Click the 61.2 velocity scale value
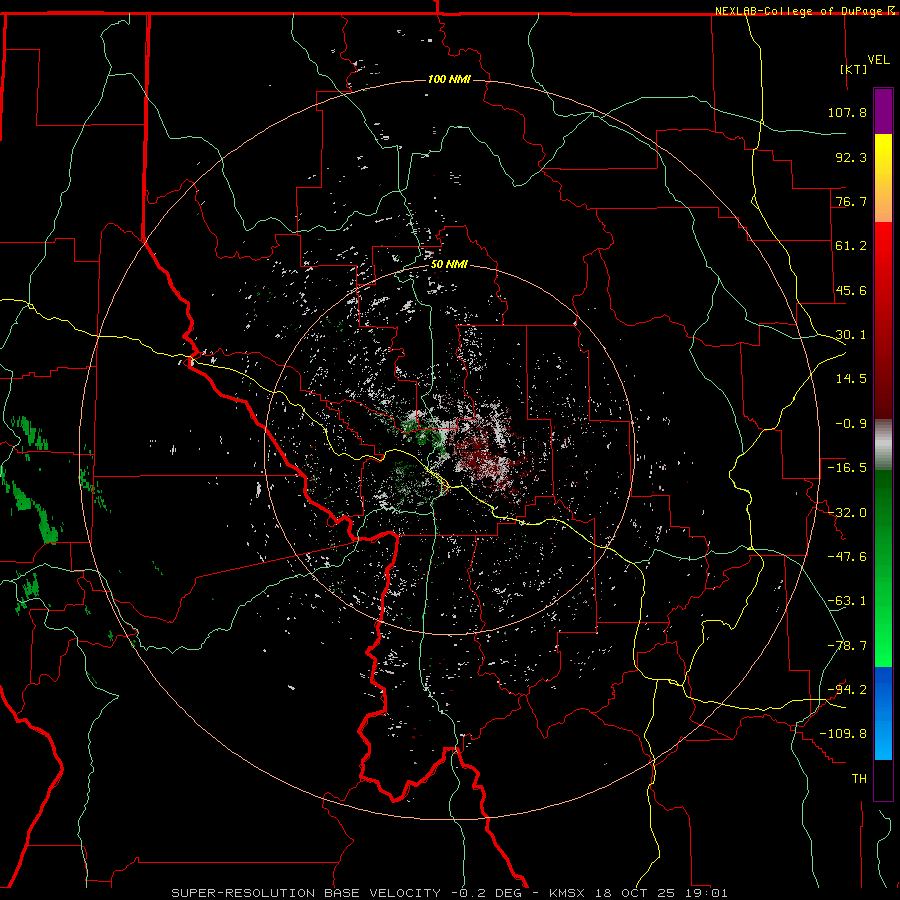900x900 pixels. pos(851,246)
